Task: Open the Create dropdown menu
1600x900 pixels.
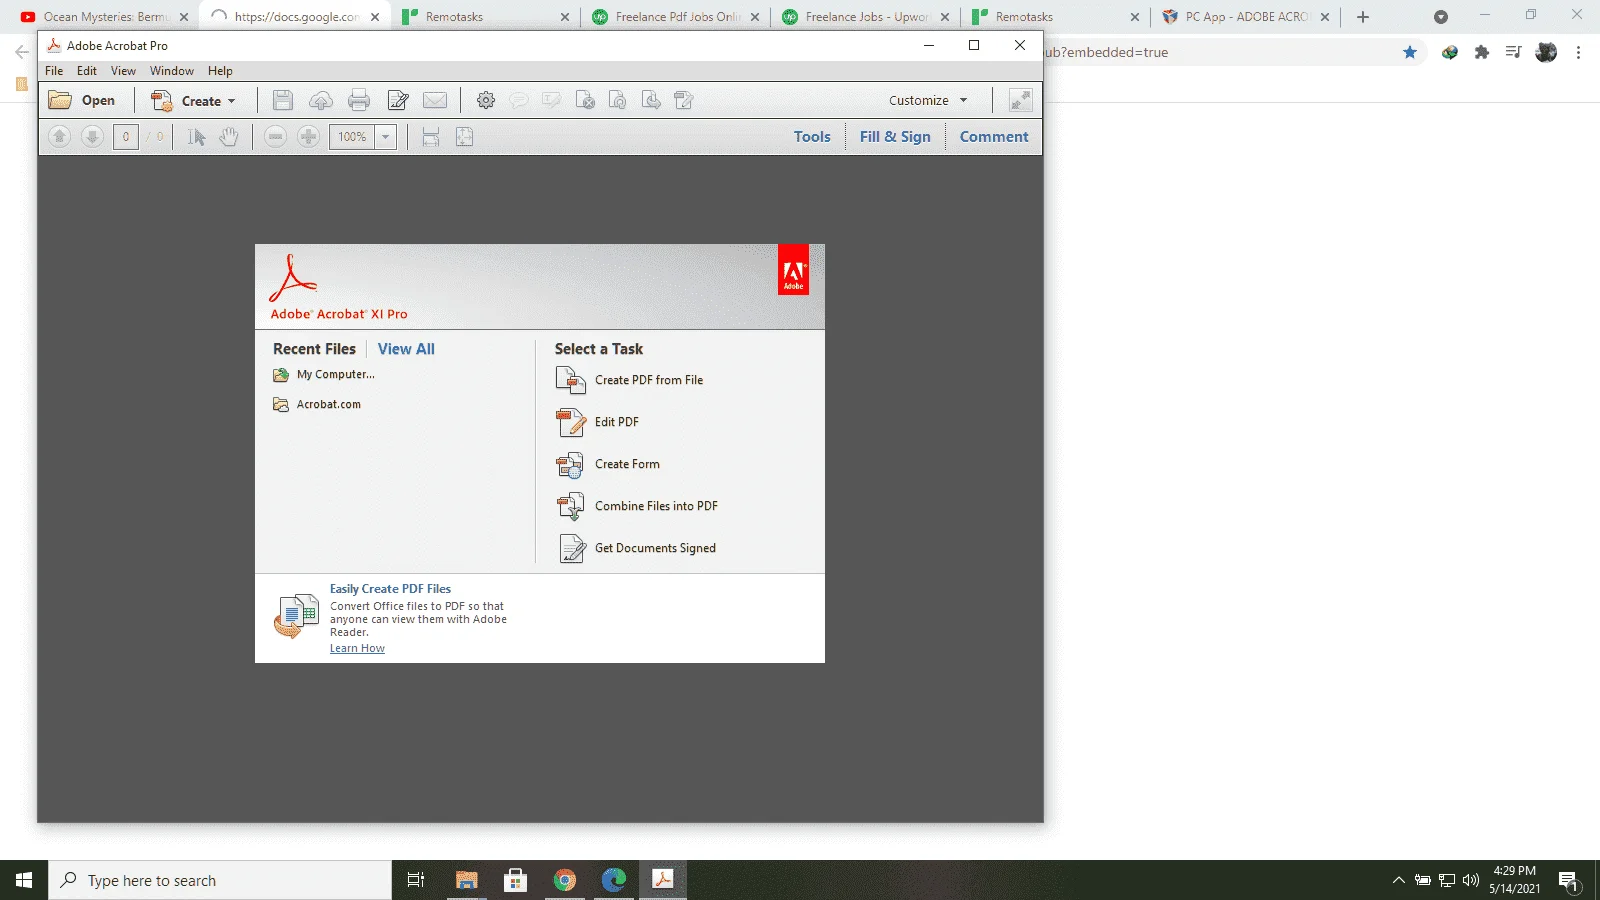Action: [x=193, y=100]
